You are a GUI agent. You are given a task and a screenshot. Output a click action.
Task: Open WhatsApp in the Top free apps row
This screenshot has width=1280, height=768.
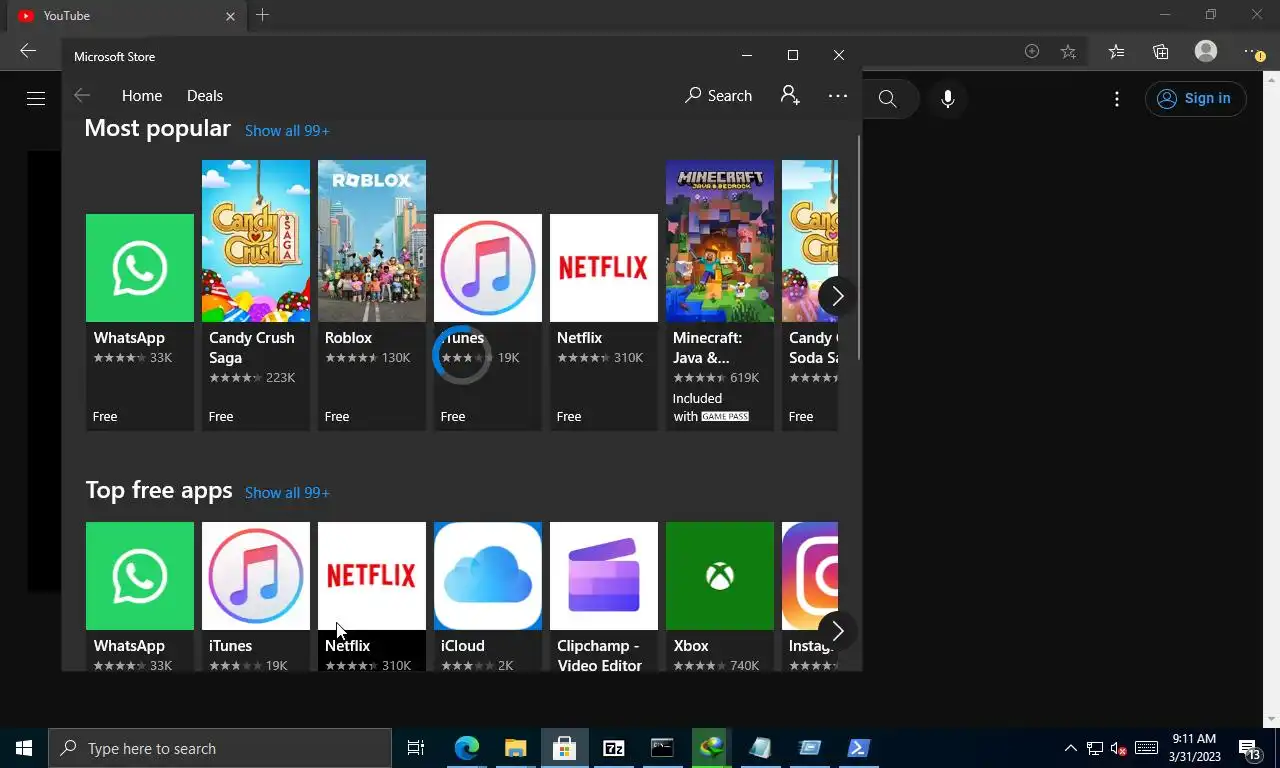click(140, 596)
